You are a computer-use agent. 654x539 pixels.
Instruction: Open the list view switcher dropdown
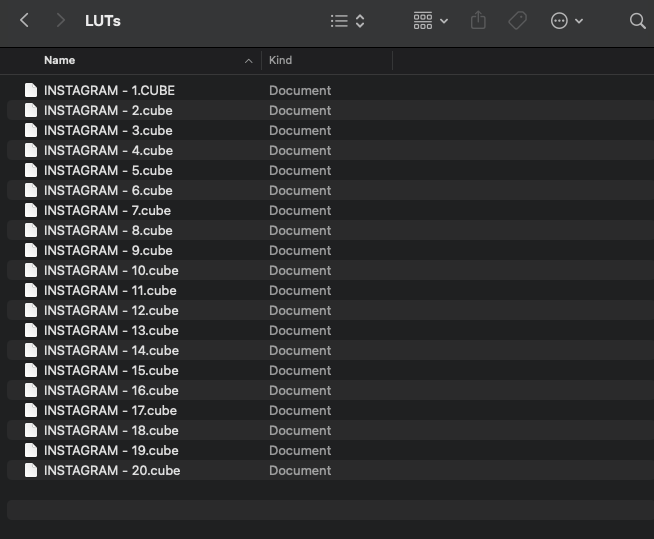[x=347, y=20]
